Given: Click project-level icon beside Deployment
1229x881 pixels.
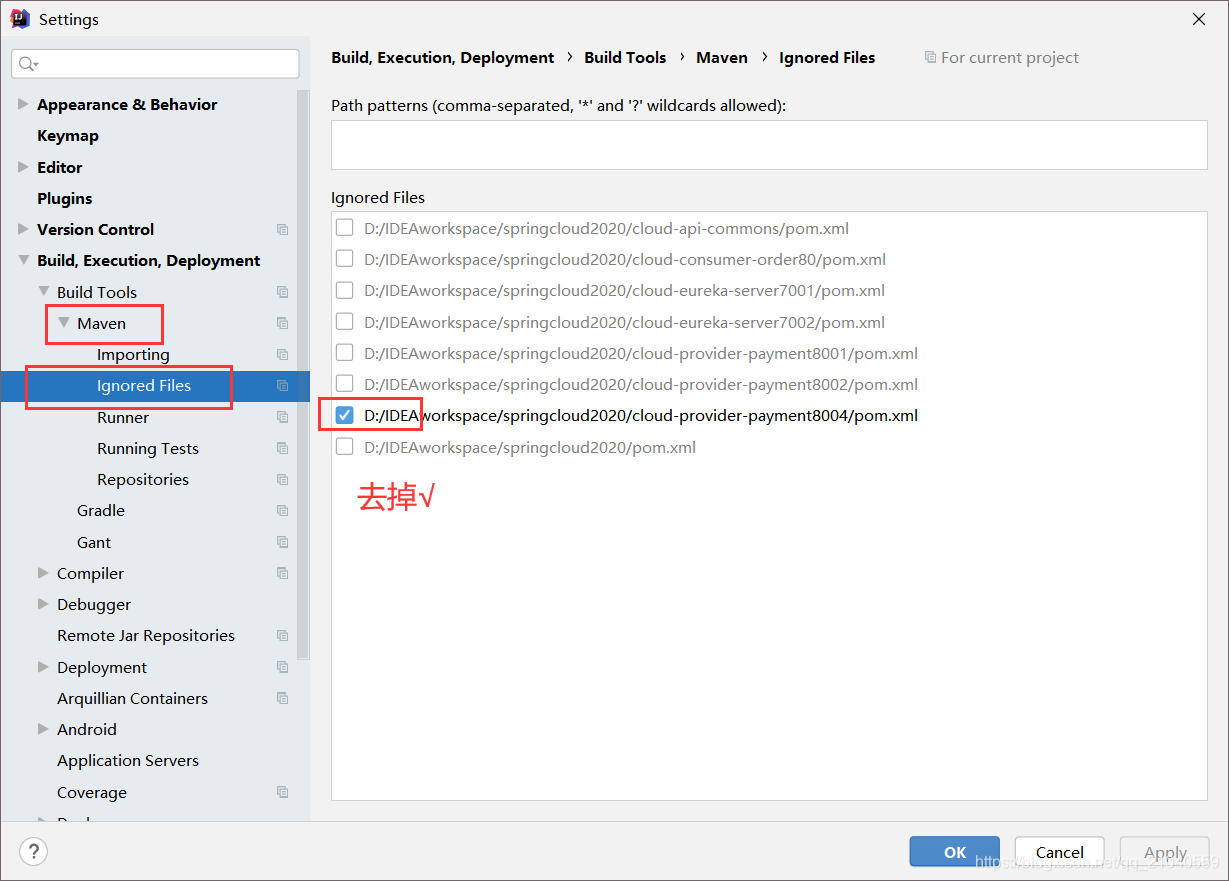Looking at the screenshot, I should [282, 667].
